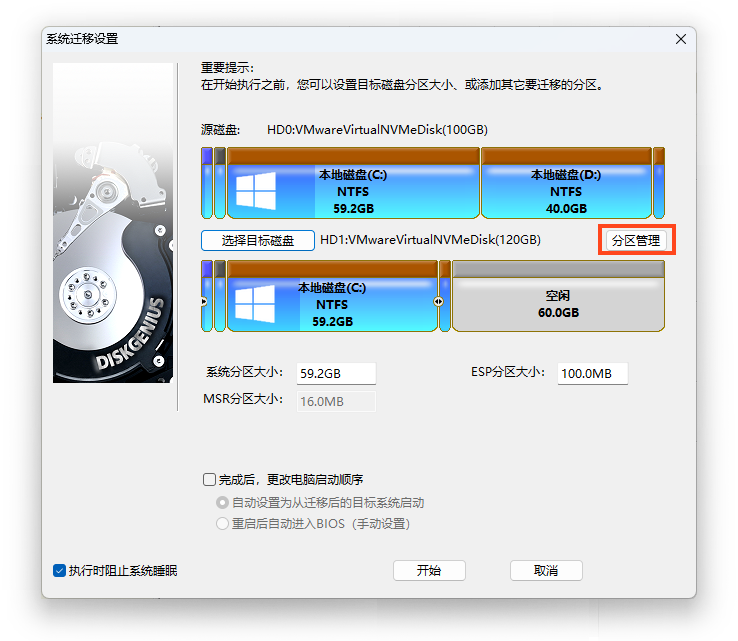Click Windows logo icon in target C: partition
The width and height of the screenshot is (738, 641).
click(x=255, y=304)
